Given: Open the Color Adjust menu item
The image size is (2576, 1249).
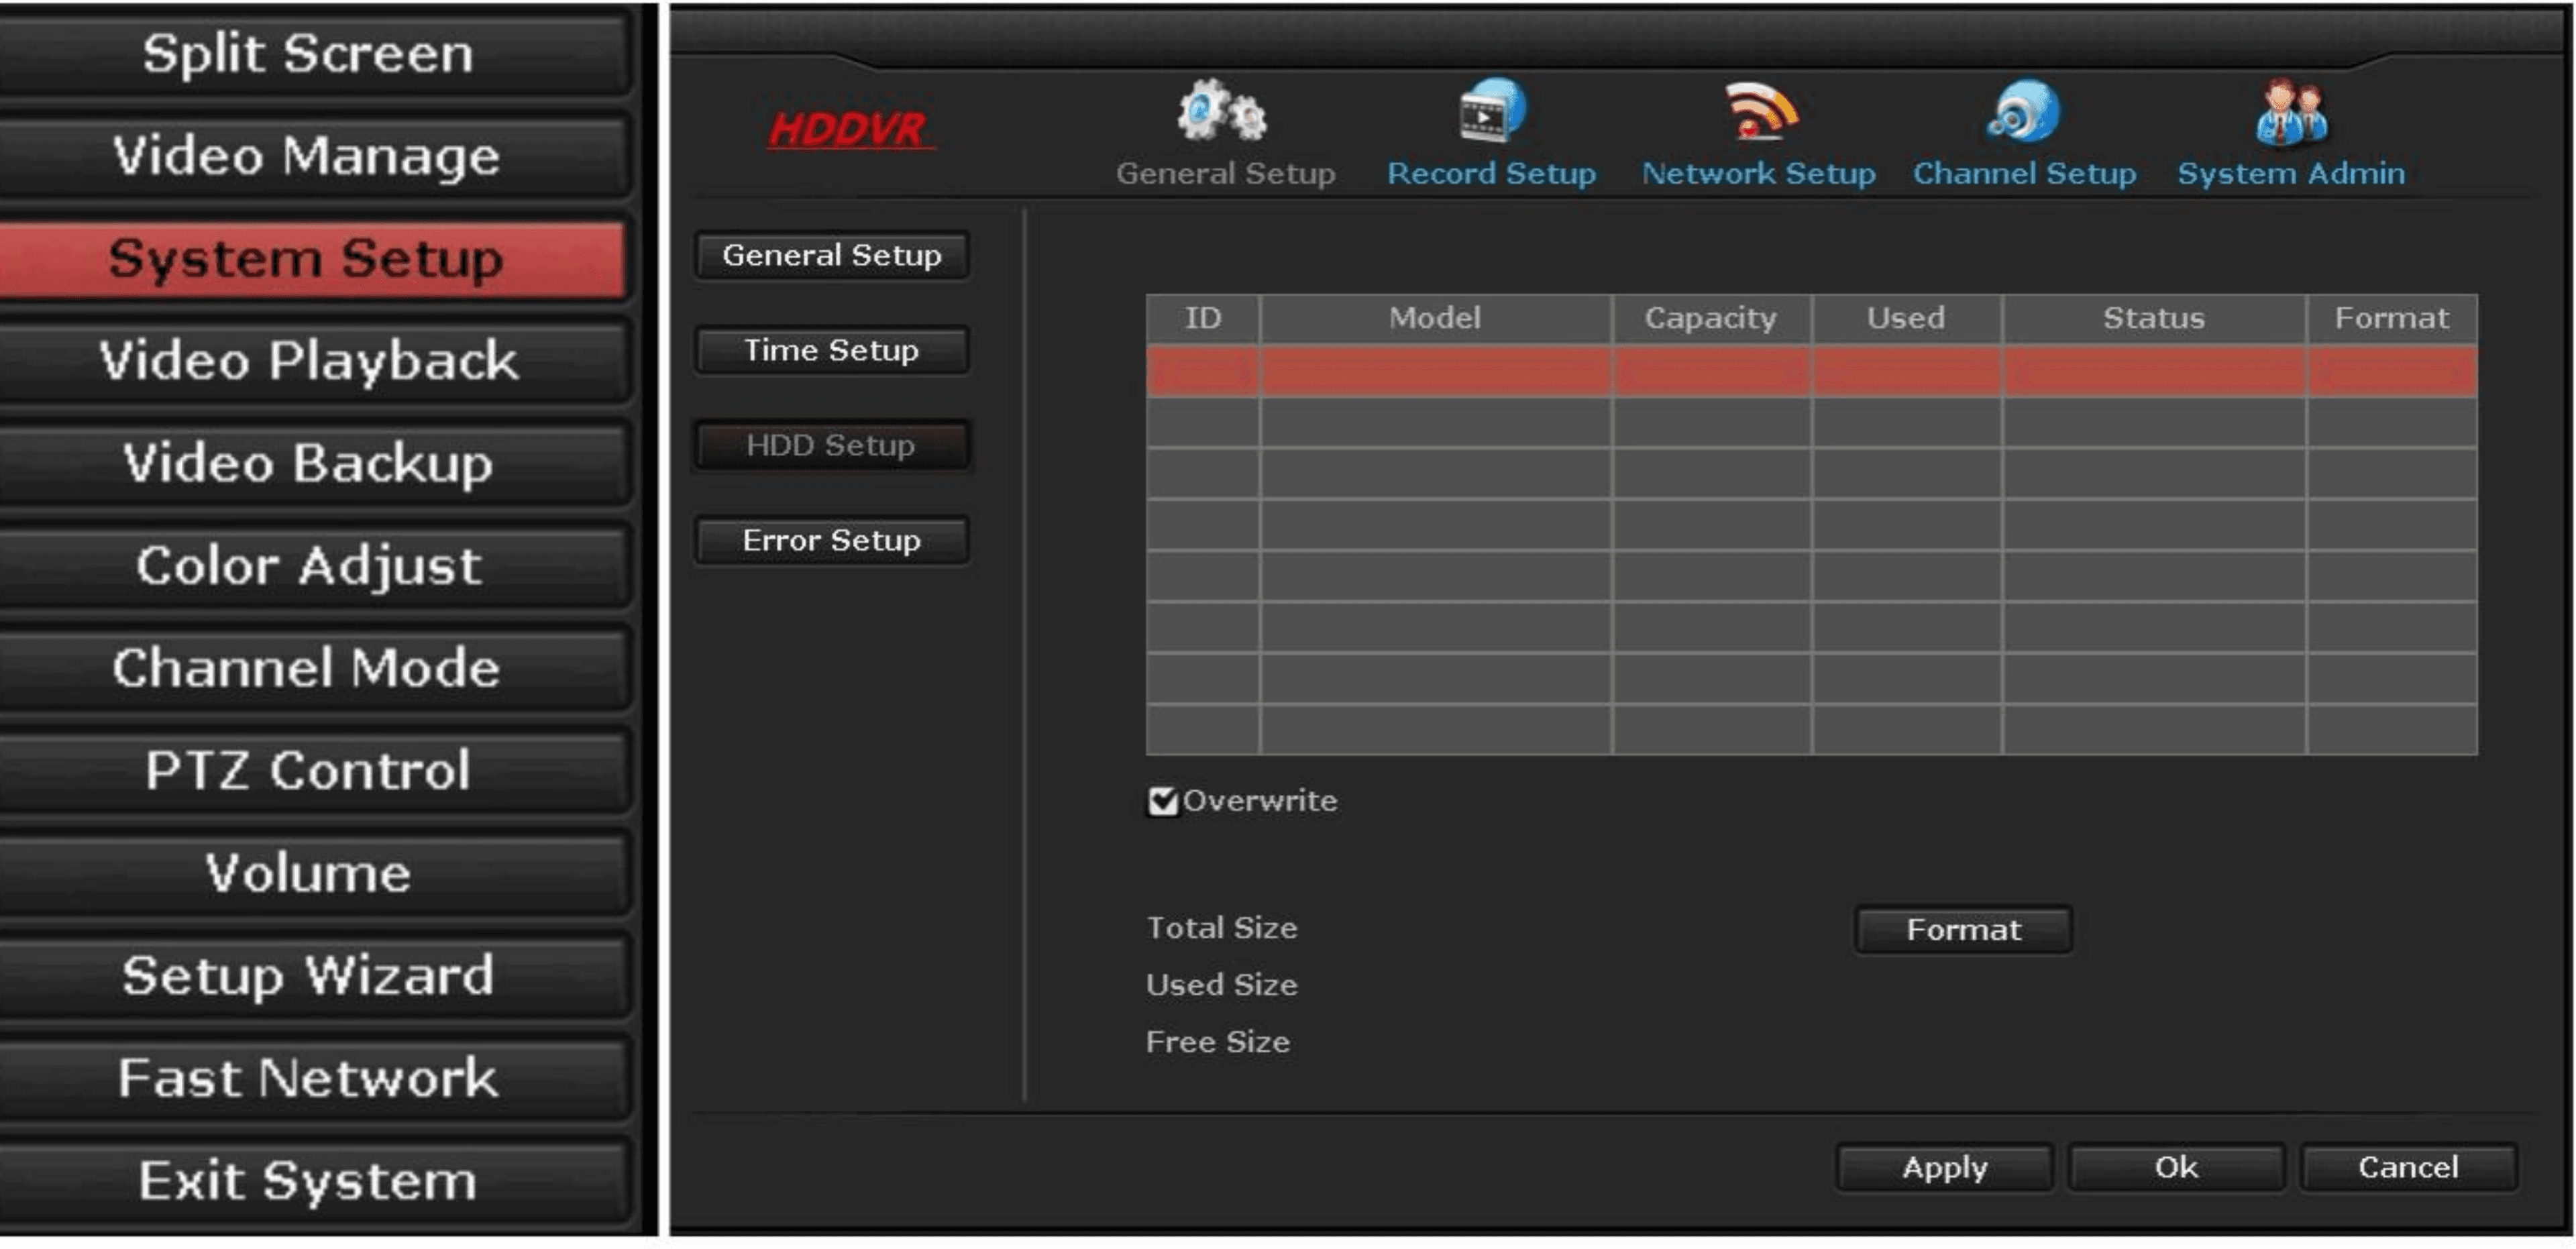Looking at the screenshot, I should click(310, 566).
